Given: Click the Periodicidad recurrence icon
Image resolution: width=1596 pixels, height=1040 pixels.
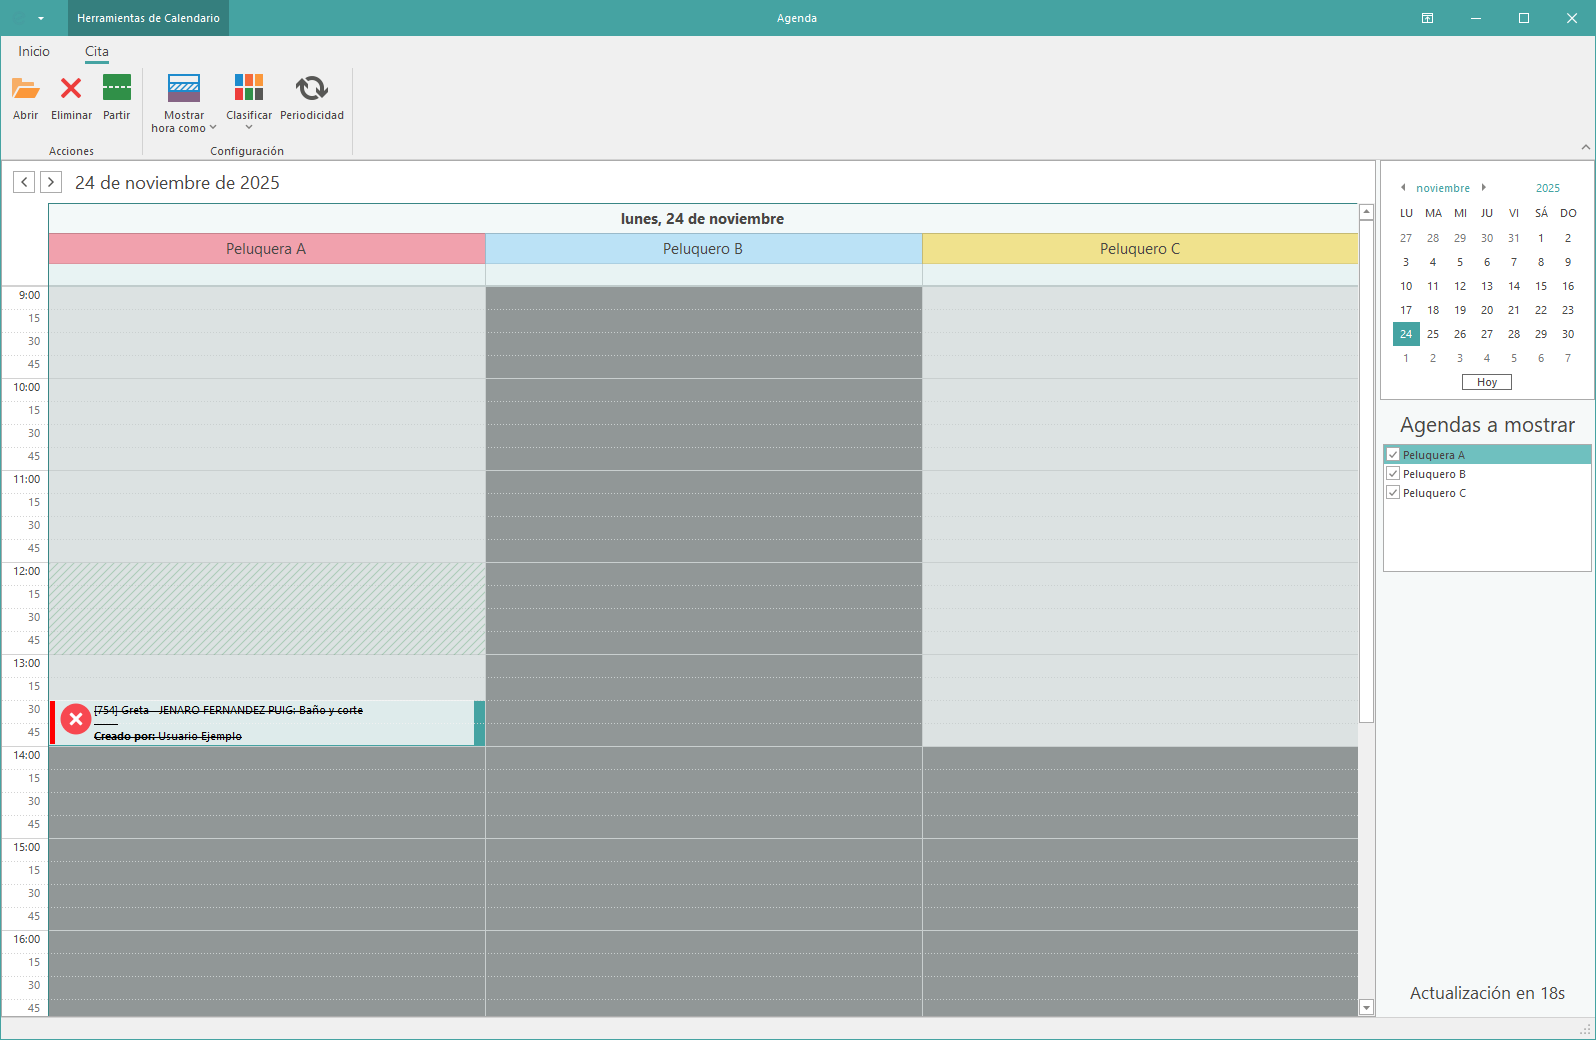Looking at the screenshot, I should coord(311,89).
